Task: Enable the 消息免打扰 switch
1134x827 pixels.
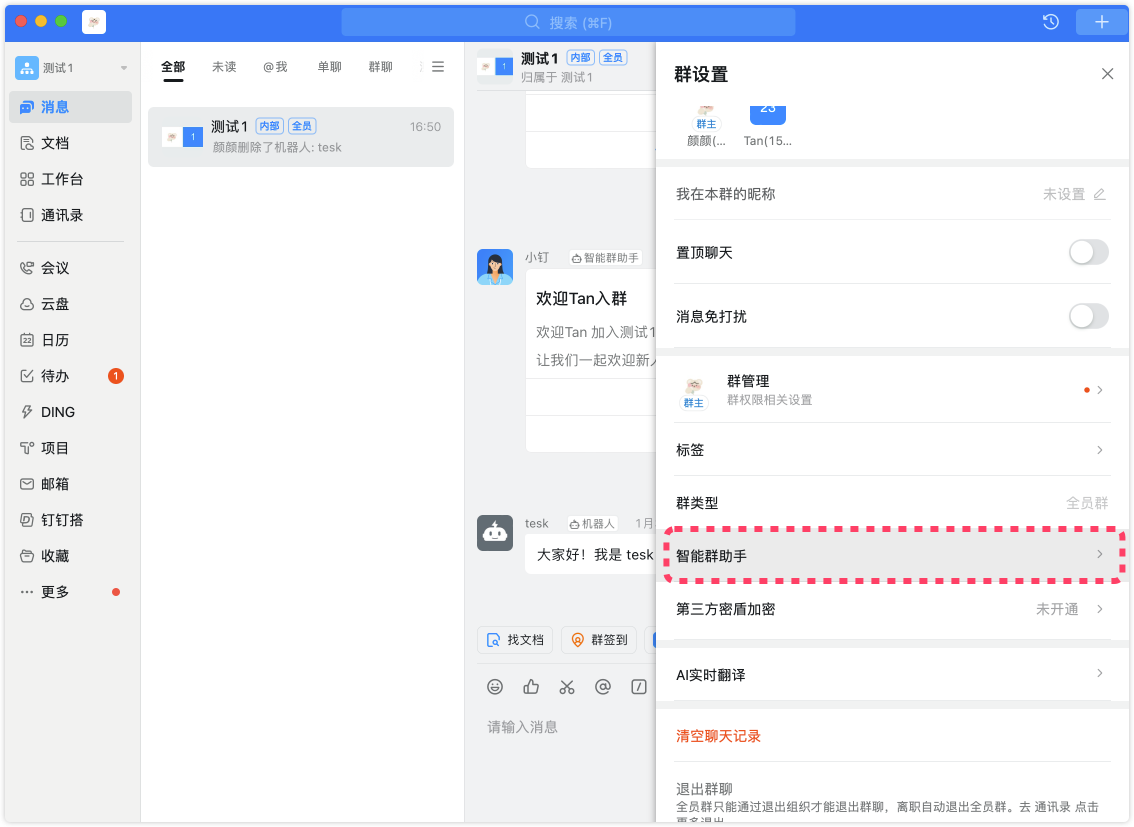Action: click(x=1088, y=317)
